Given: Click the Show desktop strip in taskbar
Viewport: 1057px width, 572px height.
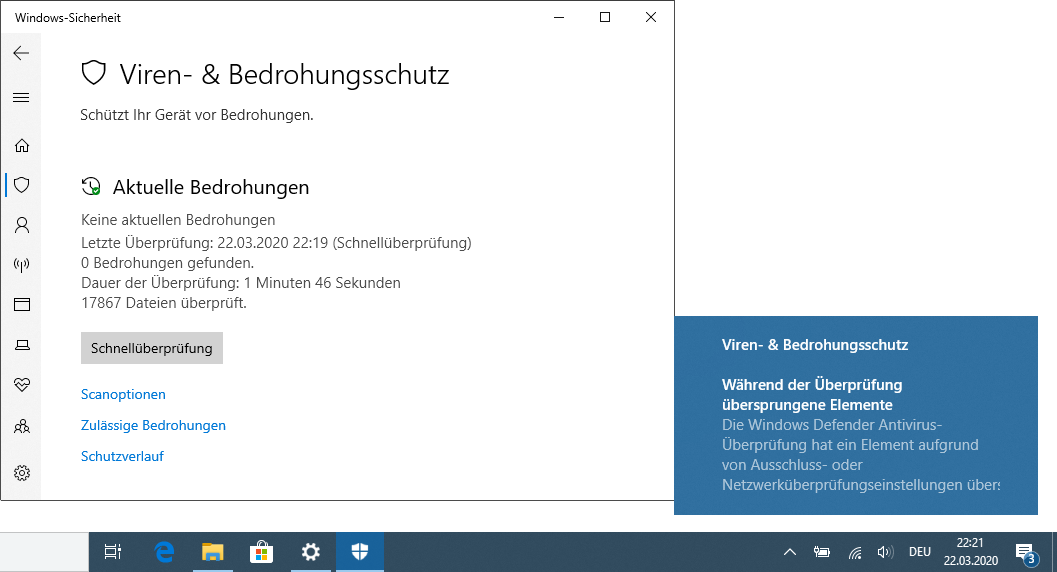Looking at the screenshot, I should pos(1054,552).
